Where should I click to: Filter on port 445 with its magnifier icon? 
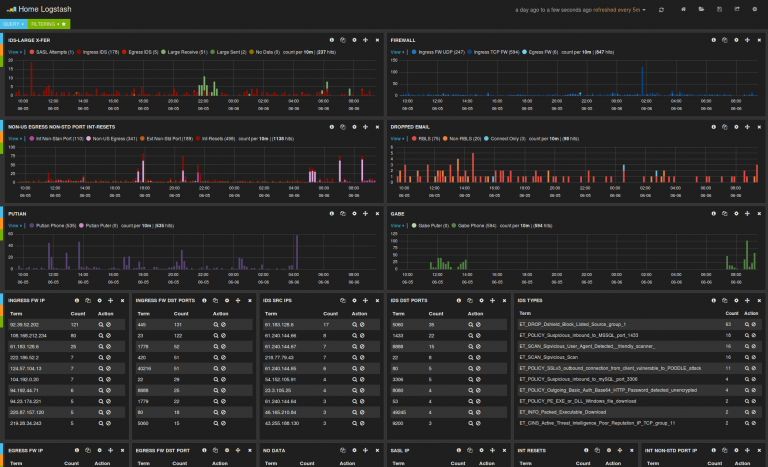point(216,324)
